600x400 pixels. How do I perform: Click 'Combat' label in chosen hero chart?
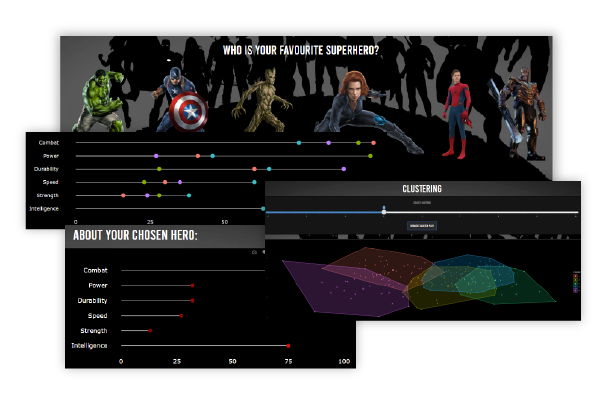[x=95, y=270]
